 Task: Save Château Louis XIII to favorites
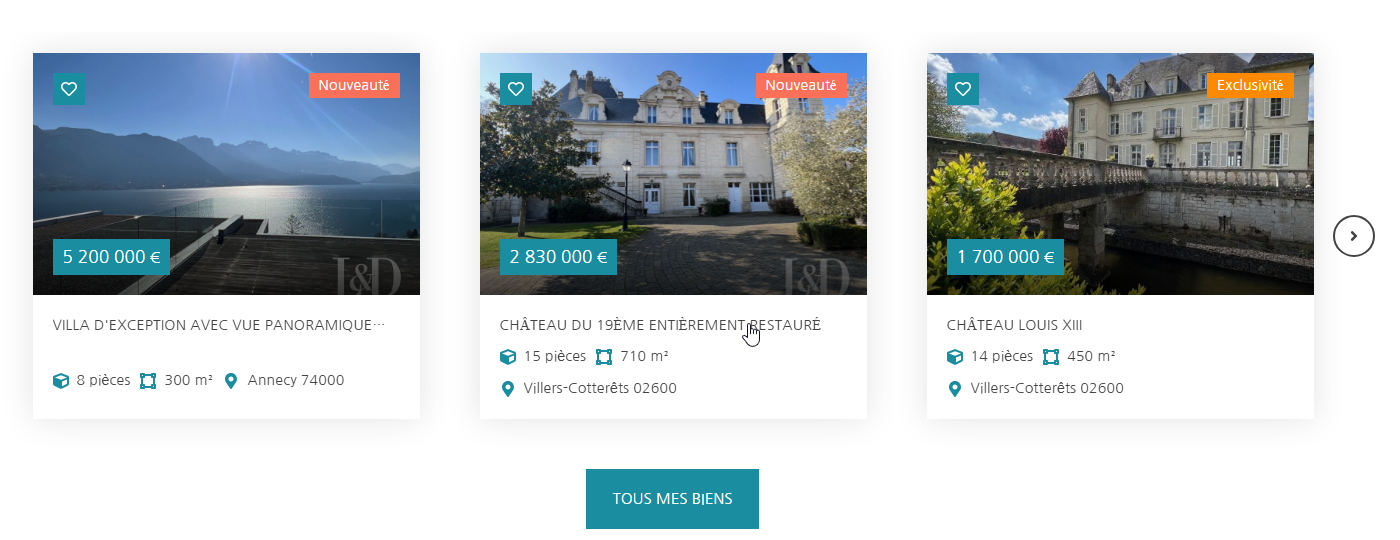tap(963, 89)
